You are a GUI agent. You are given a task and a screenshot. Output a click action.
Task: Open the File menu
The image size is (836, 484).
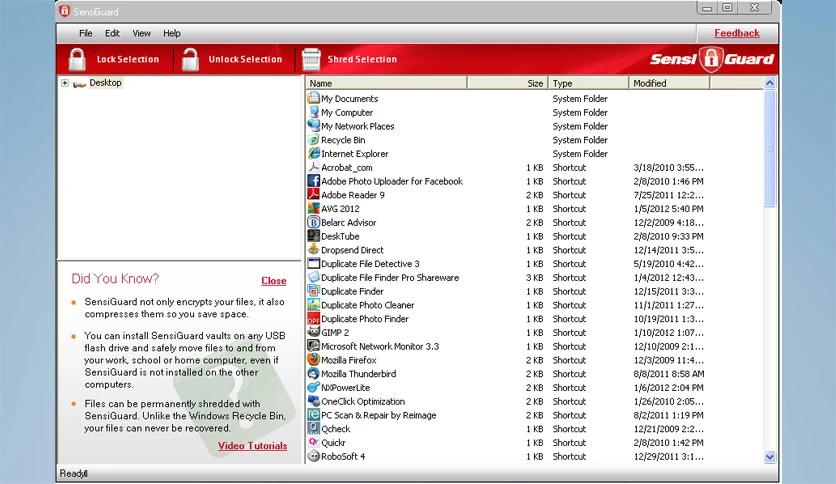(85, 33)
